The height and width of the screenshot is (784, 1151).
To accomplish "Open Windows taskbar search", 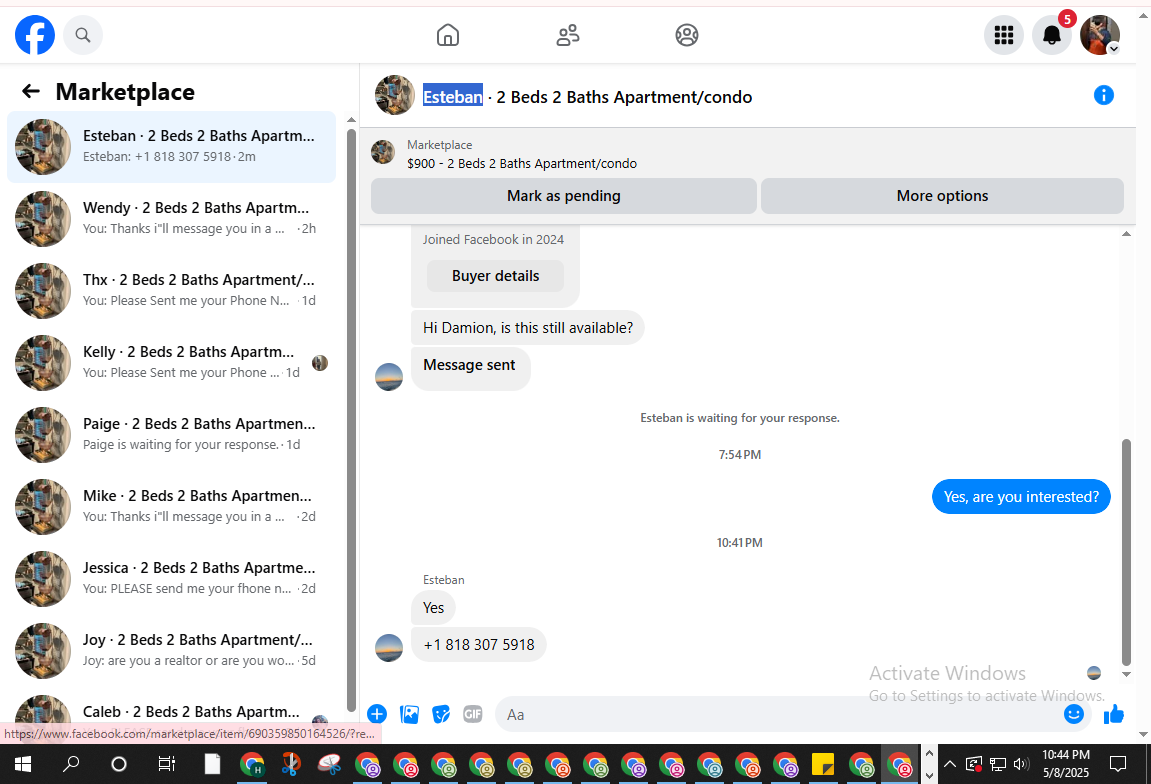I will pyautogui.click(x=71, y=765).
